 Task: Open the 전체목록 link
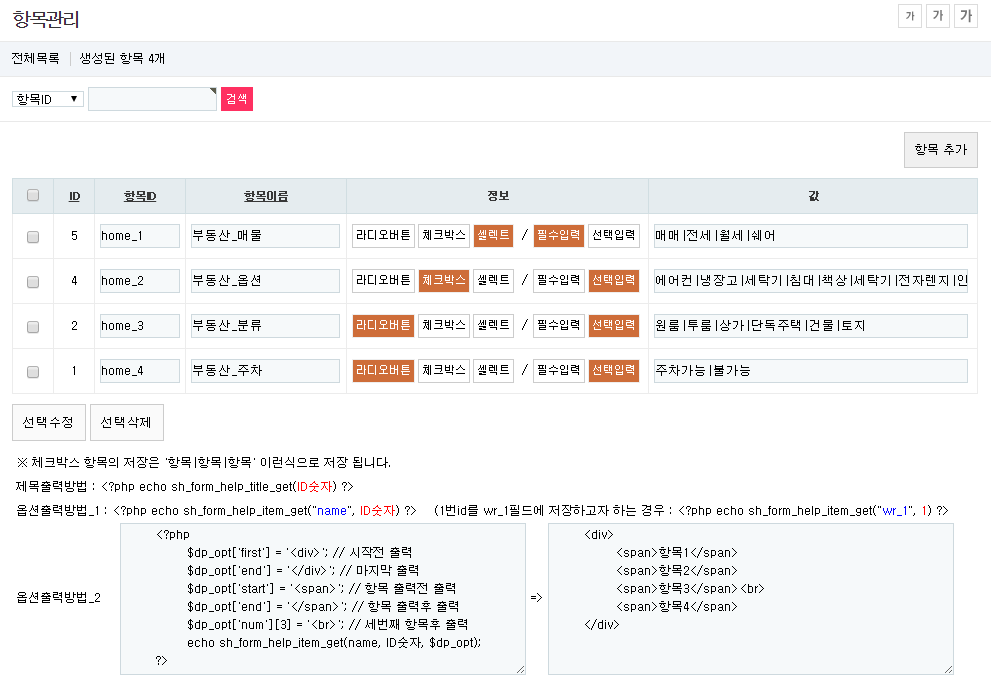point(35,58)
